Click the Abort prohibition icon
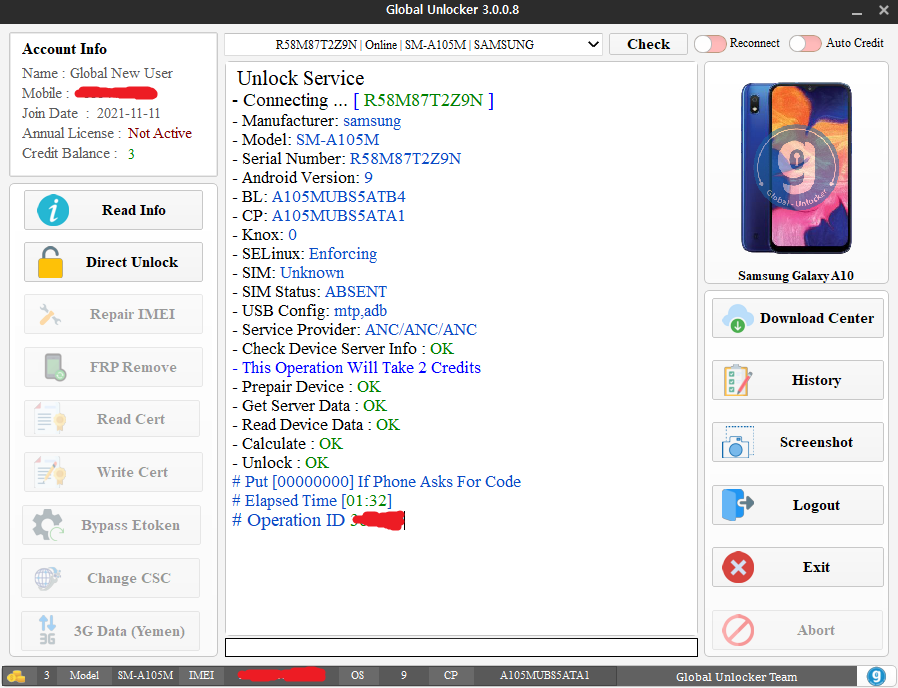This screenshot has height=688, width=898. (738, 630)
